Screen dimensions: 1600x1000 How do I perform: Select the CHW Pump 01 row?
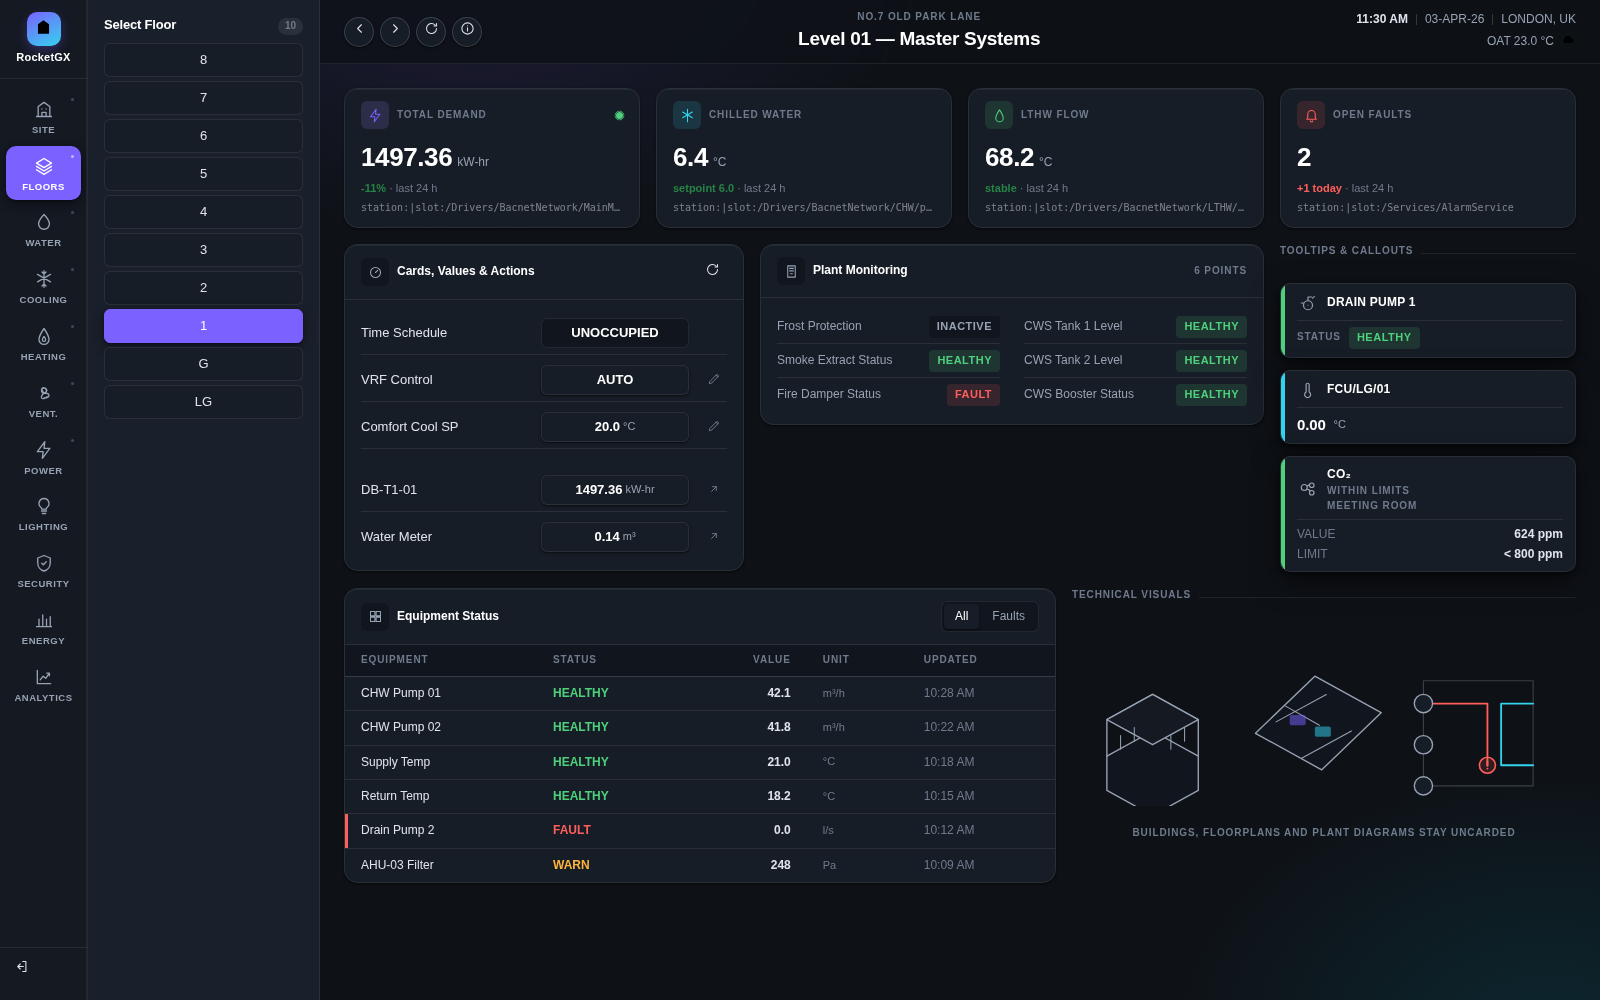click(x=700, y=694)
